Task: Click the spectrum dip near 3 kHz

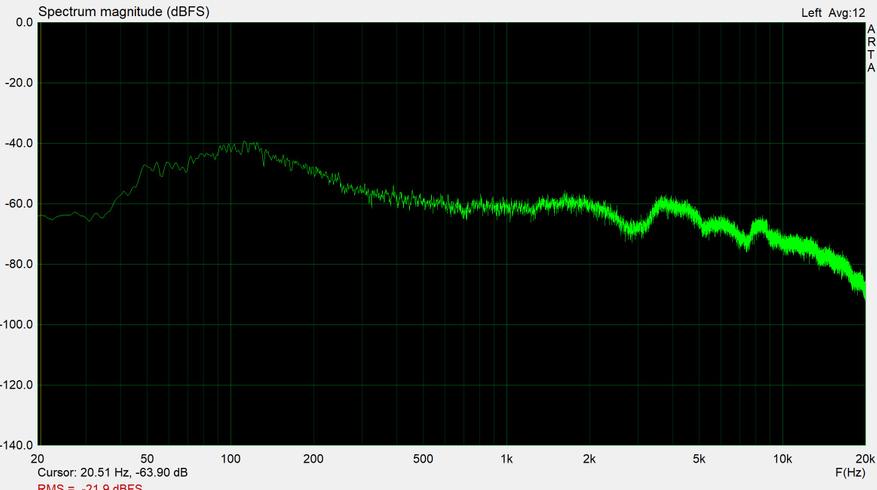Action: point(631,228)
